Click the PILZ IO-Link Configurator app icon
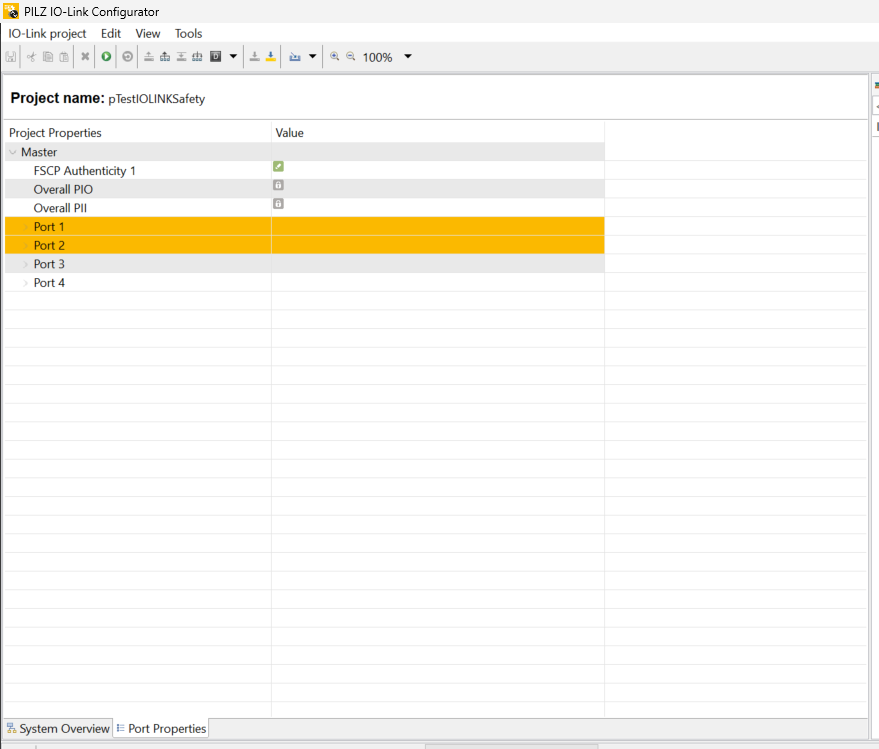Screen dimensions: 879x749 [11, 11]
